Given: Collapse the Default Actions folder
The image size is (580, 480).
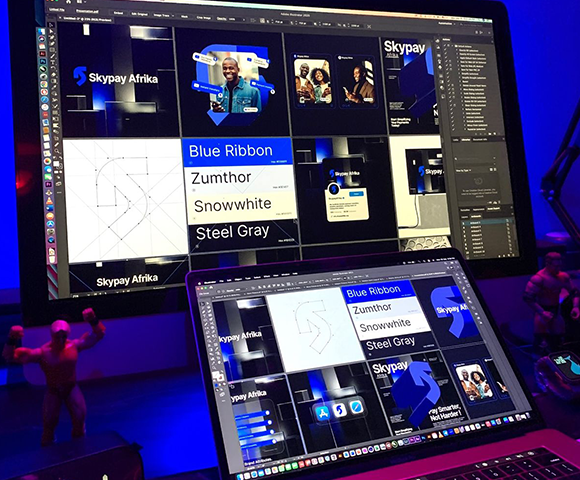Looking at the screenshot, I should click(x=453, y=46).
